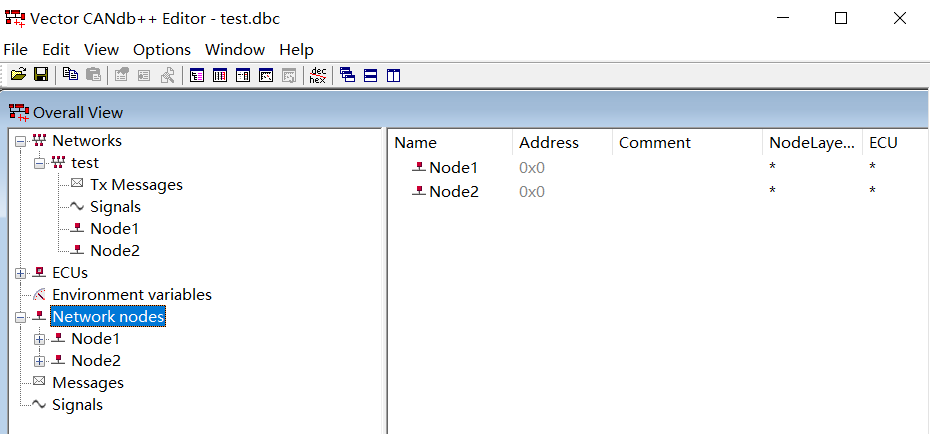Expand the ECUs tree branch
Image resolution: width=930 pixels, height=434 pixels.
[21, 273]
